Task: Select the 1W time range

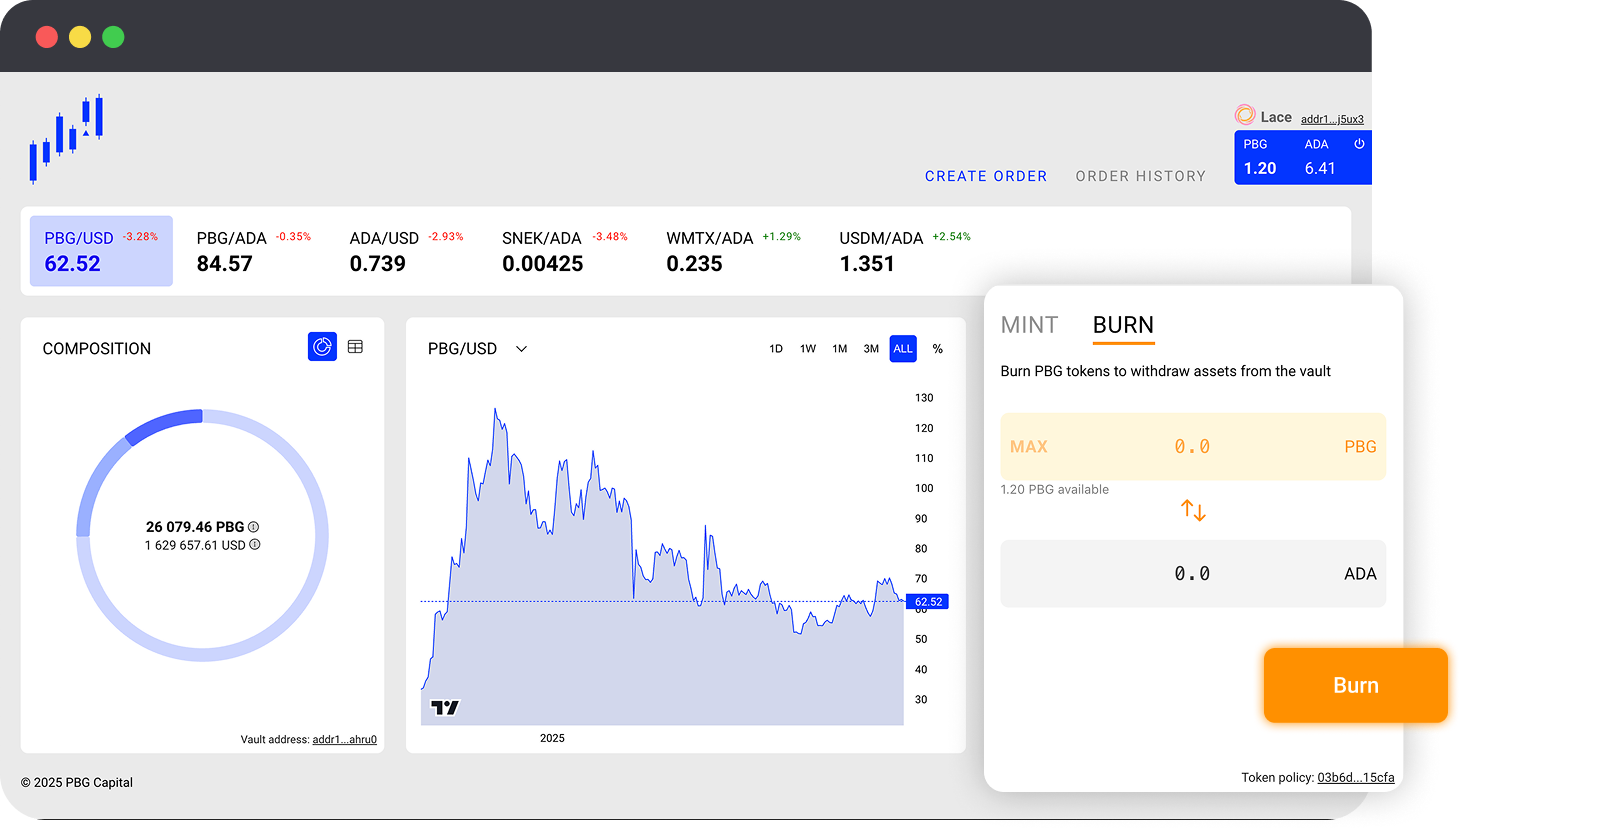Action: click(x=808, y=349)
